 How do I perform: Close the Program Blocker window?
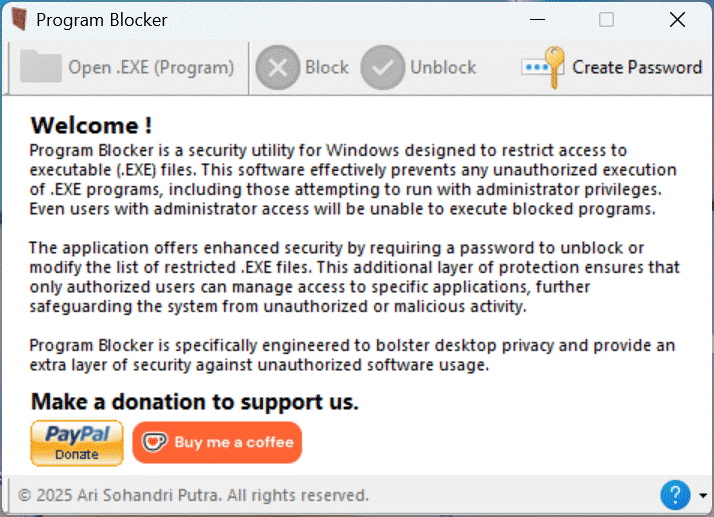(677, 19)
